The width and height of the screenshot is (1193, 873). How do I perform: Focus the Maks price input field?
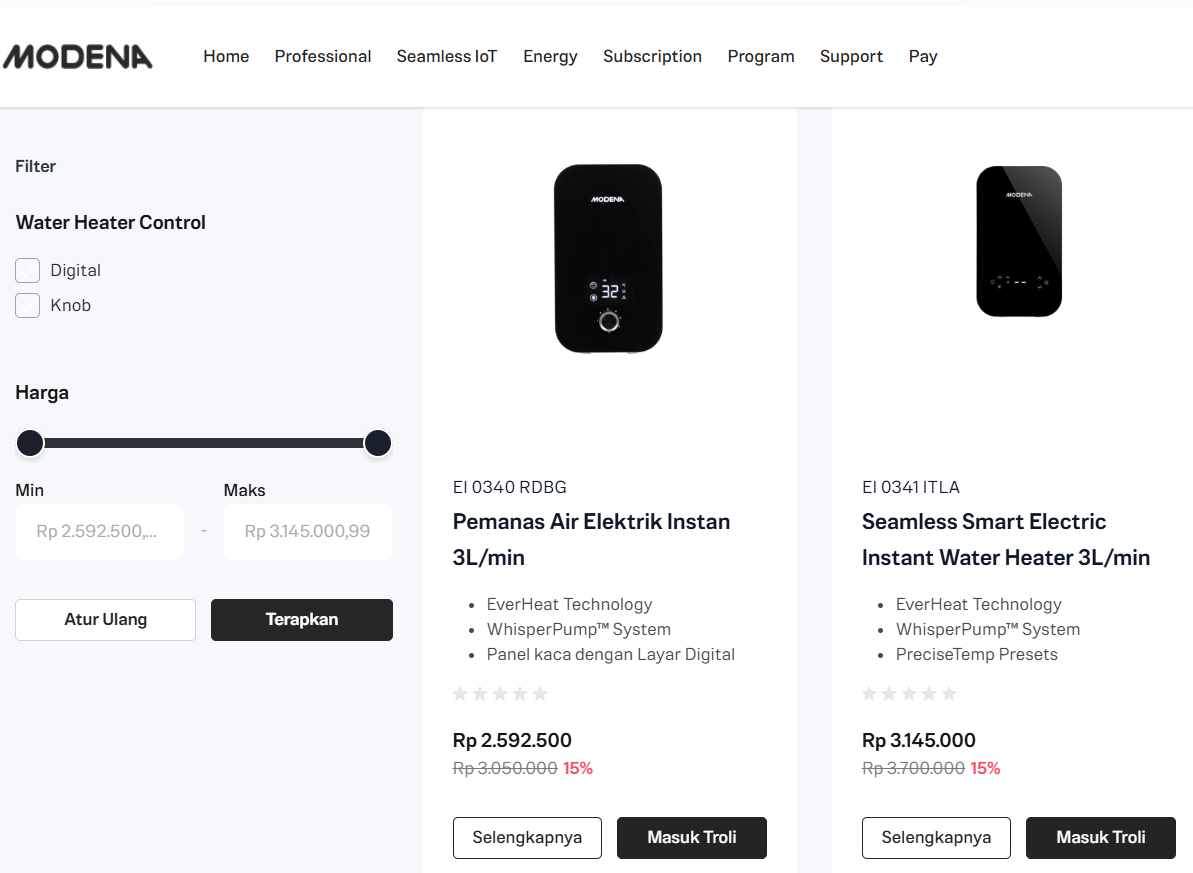pyautogui.click(x=307, y=531)
